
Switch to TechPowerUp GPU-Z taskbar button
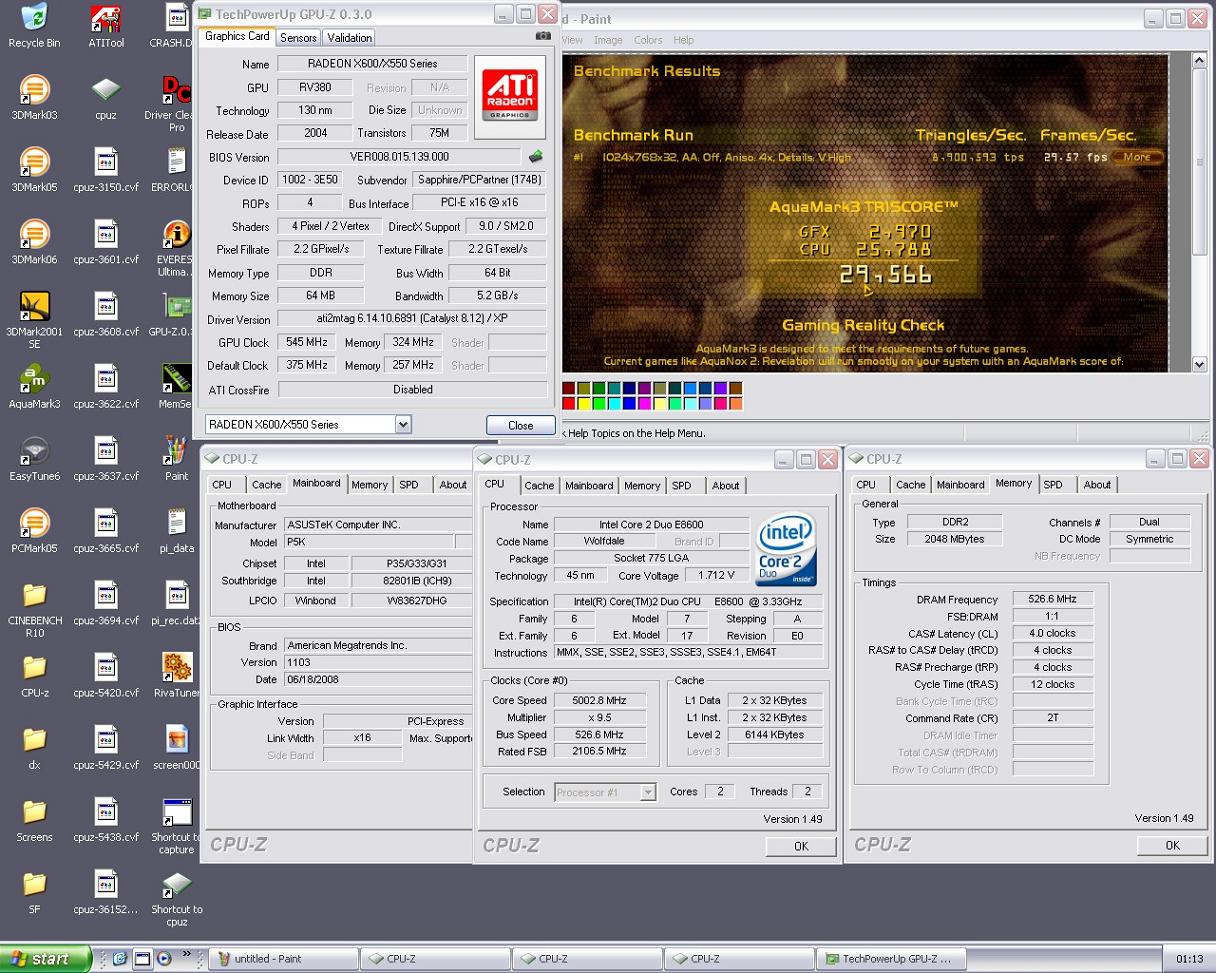[892, 958]
